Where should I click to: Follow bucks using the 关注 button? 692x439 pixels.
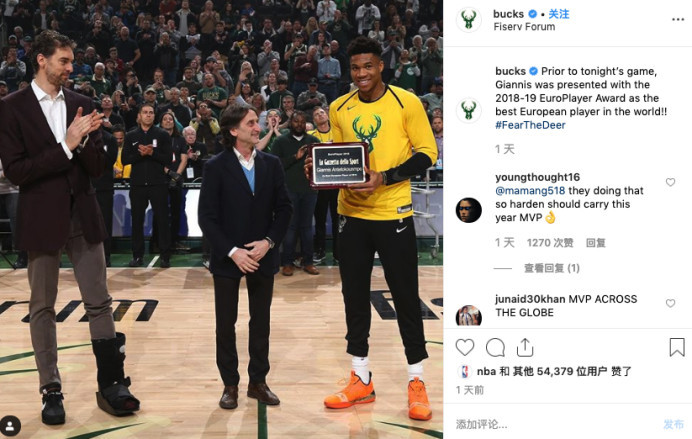coord(559,14)
